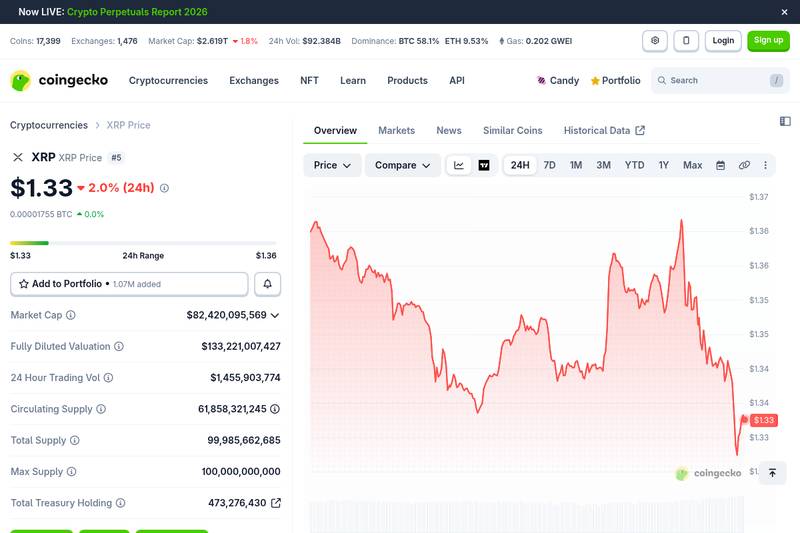Open the Candy rewards icon

pos(541,81)
